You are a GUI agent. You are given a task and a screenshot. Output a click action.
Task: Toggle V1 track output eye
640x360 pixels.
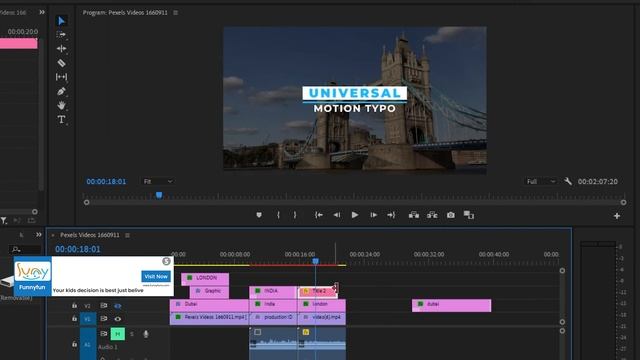pos(118,319)
